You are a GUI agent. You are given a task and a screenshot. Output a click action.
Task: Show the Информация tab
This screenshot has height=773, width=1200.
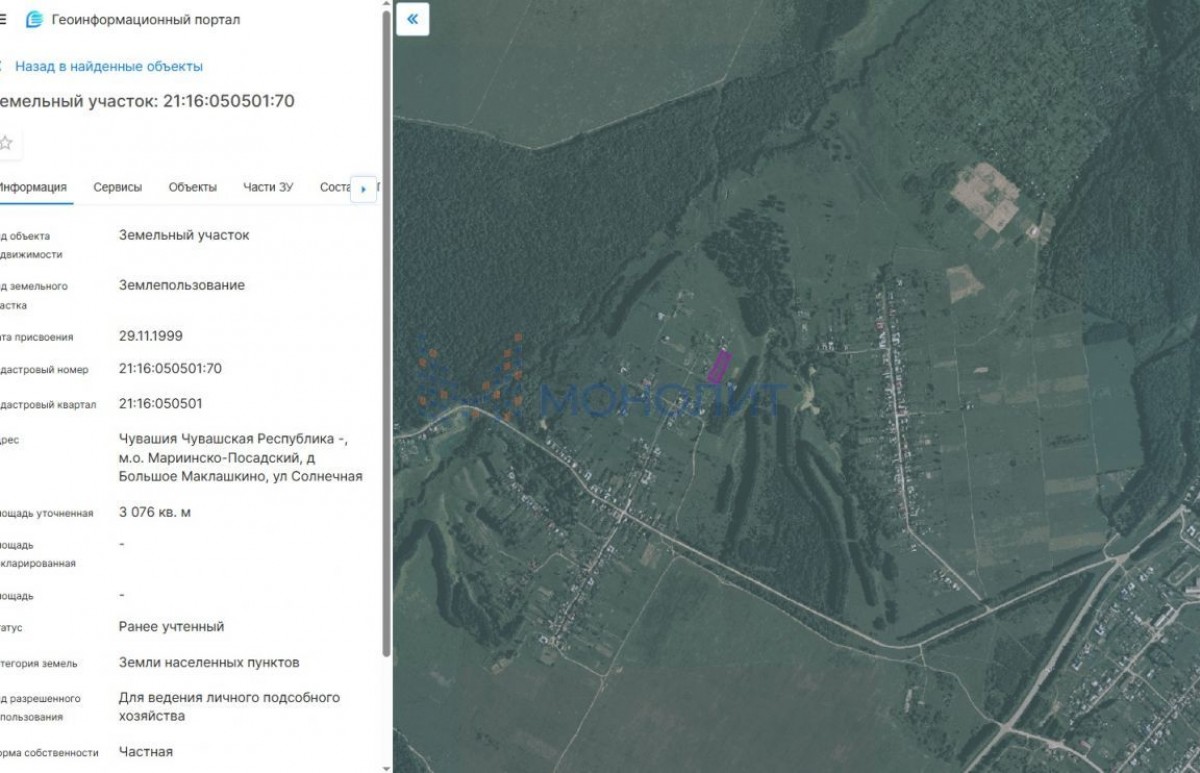[x=32, y=187]
